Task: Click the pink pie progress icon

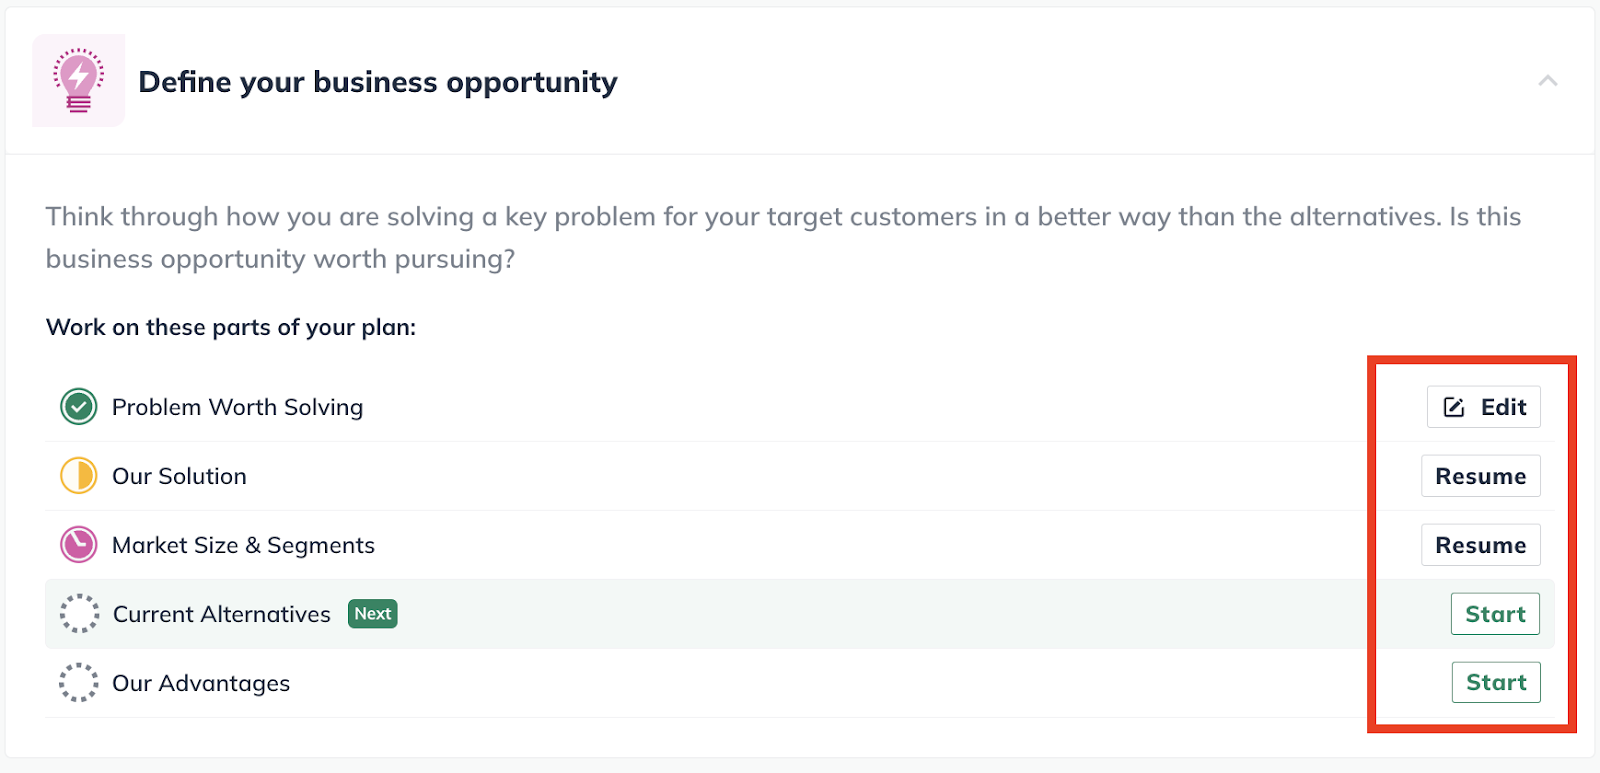Action: tap(79, 545)
